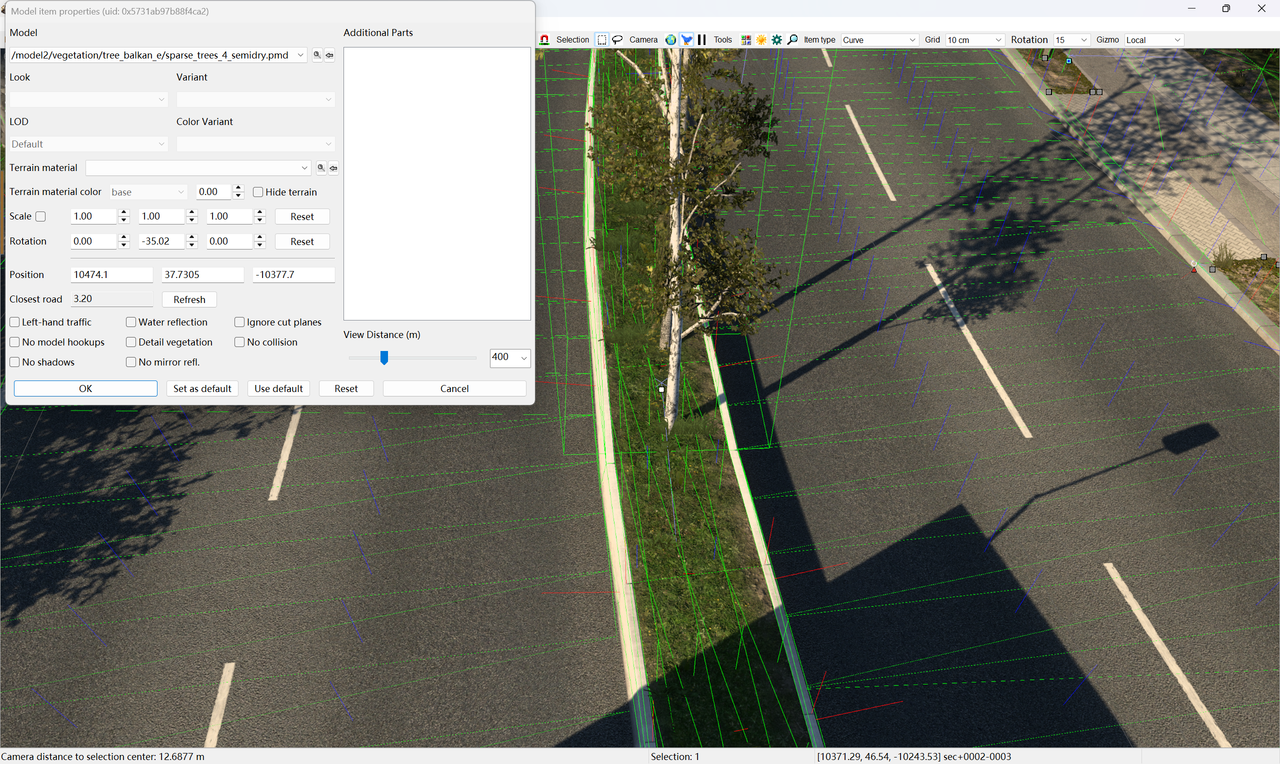The height and width of the screenshot is (764, 1280).
Task: Open the LOD dropdown showing Default
Action: [87, 143]
